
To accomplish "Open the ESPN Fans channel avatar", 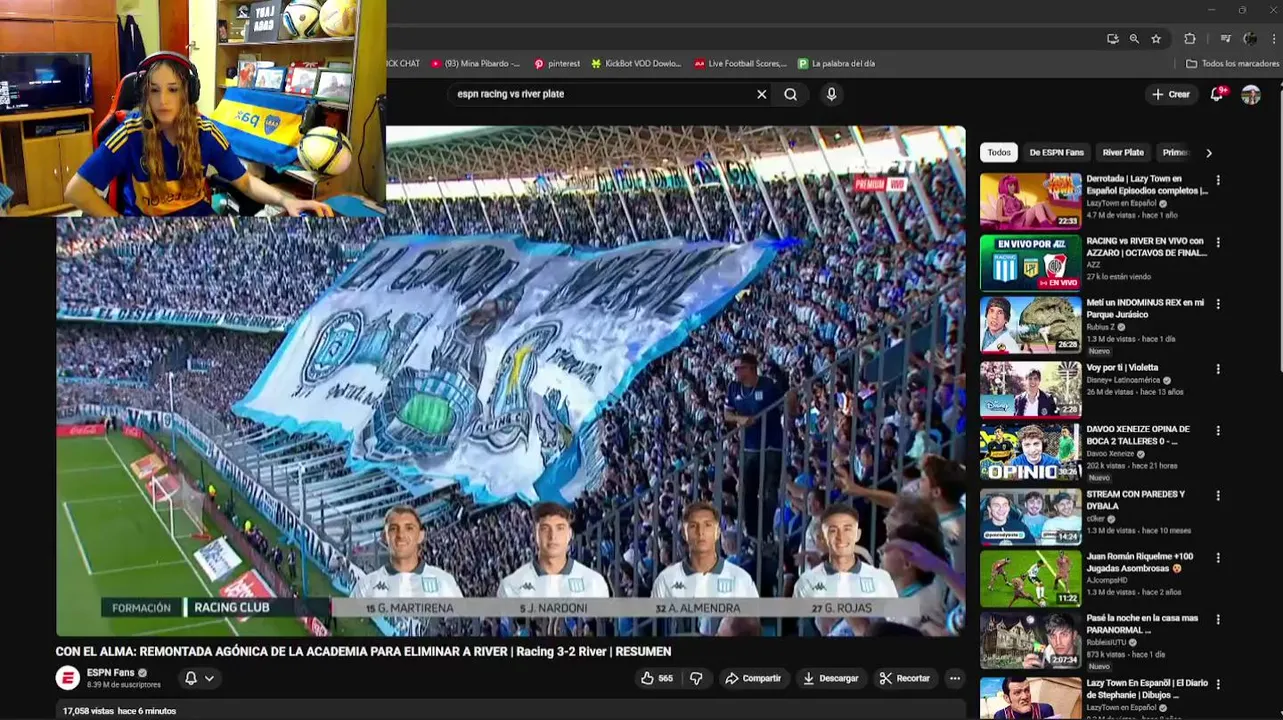I will 67,677.
